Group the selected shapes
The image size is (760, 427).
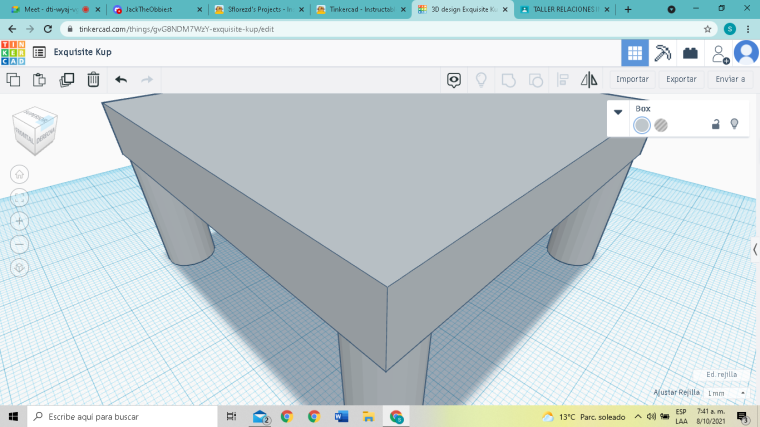[x=508, y=80]
